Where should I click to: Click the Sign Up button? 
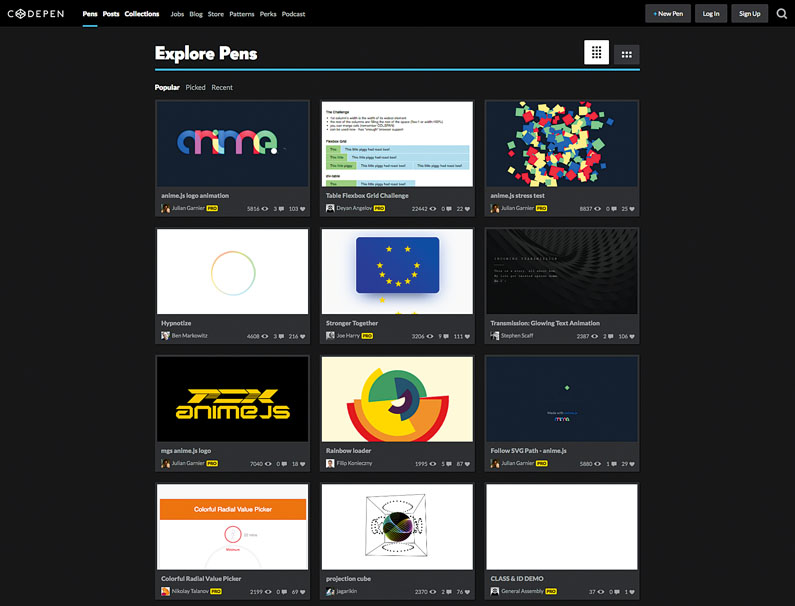(x=749, y=14)
